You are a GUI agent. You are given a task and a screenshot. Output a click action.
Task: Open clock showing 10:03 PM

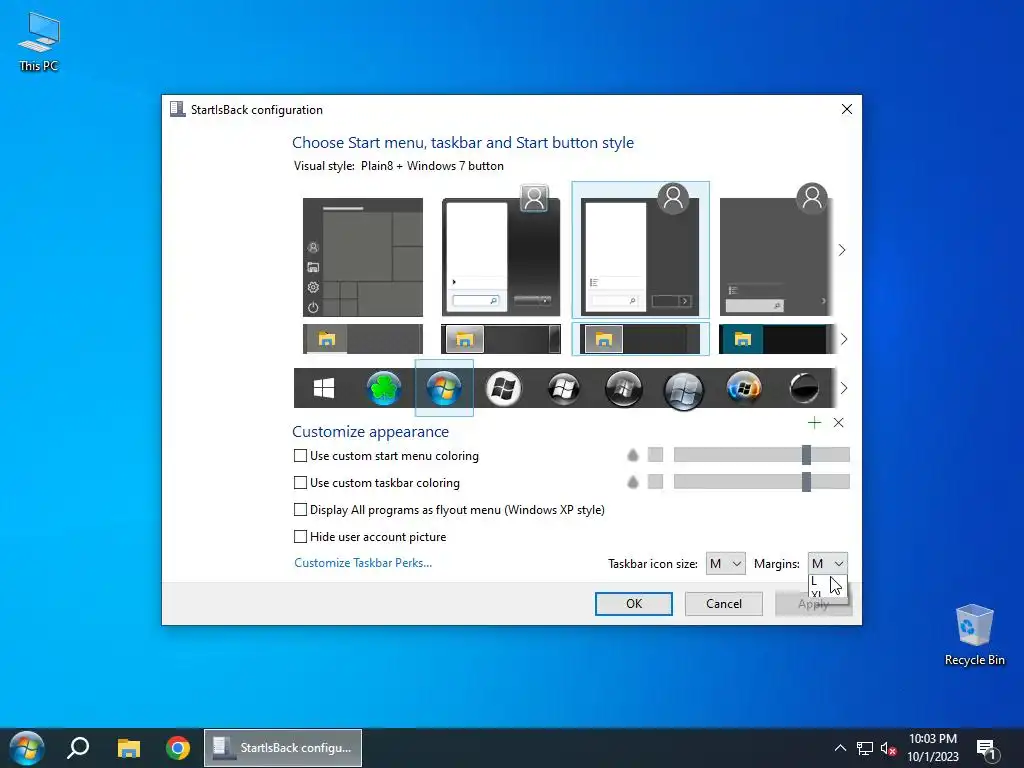tap(933, 748)
